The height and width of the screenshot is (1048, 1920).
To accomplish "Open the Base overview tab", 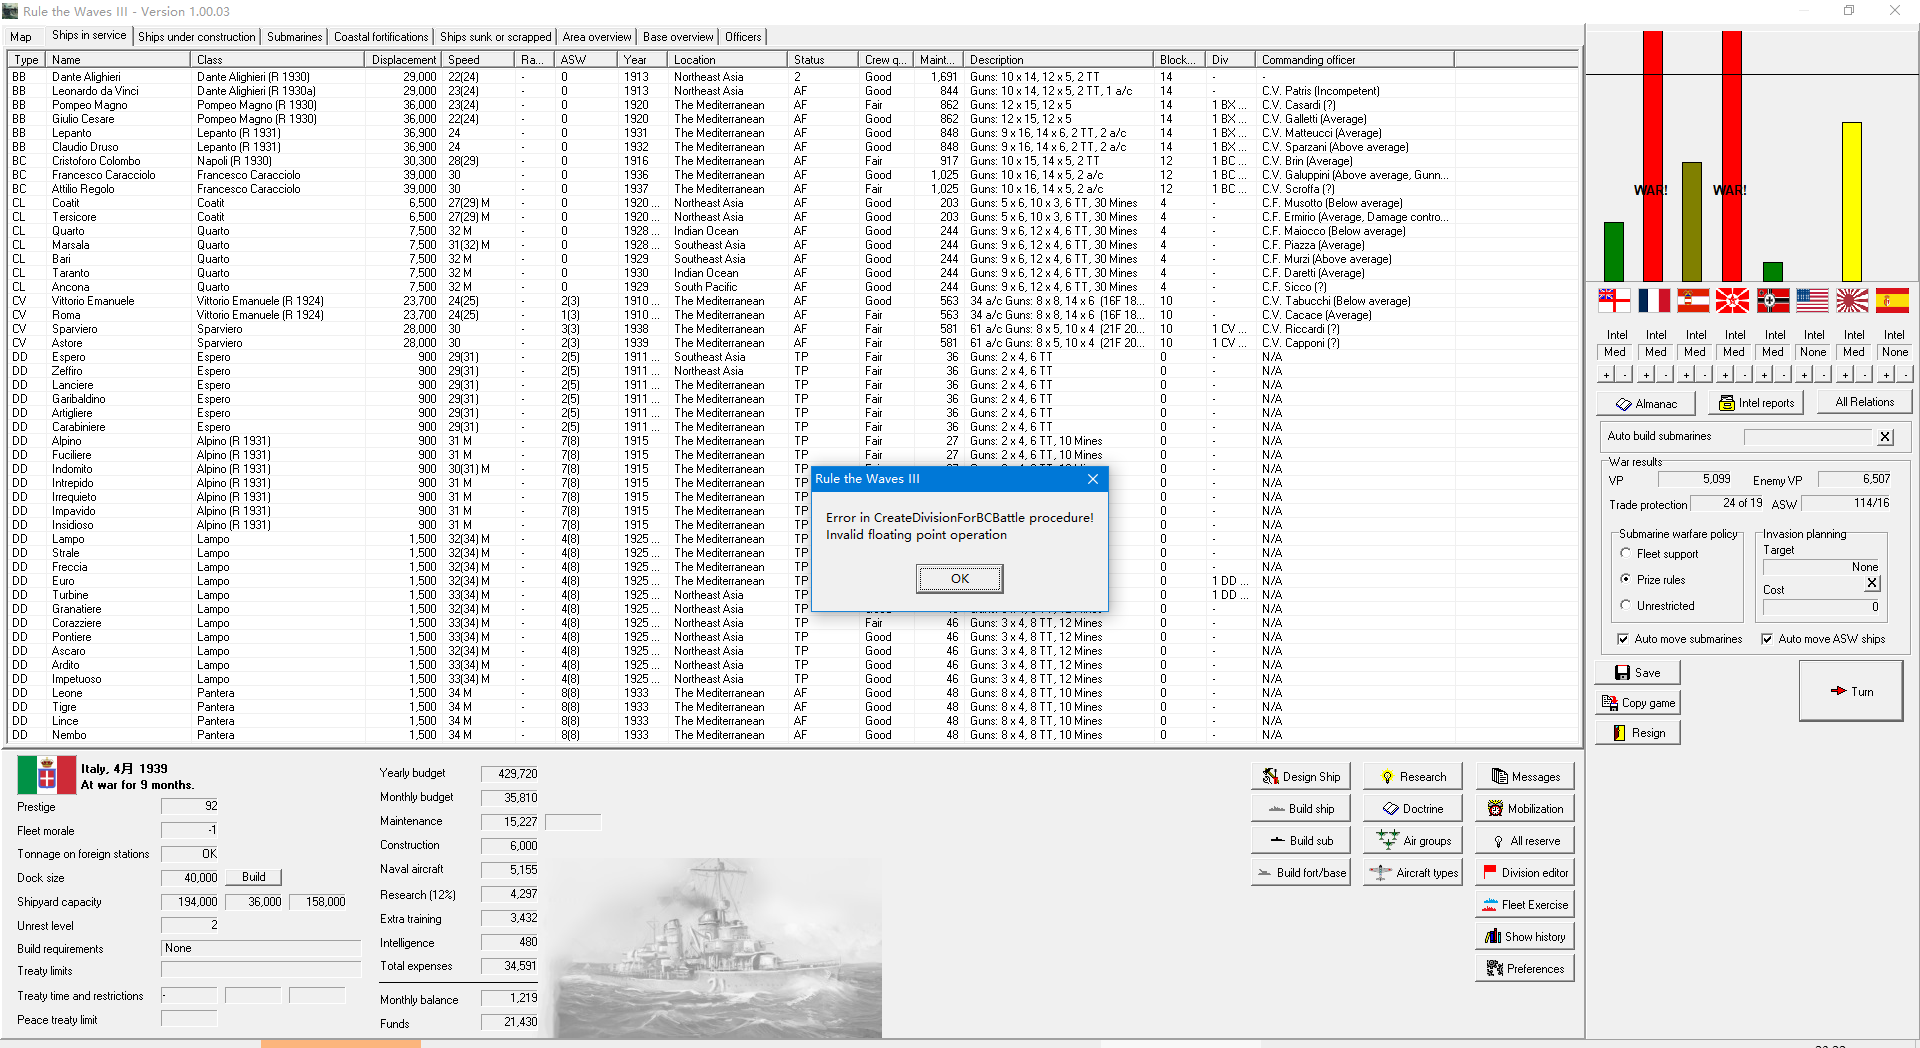I will [678, 37].
